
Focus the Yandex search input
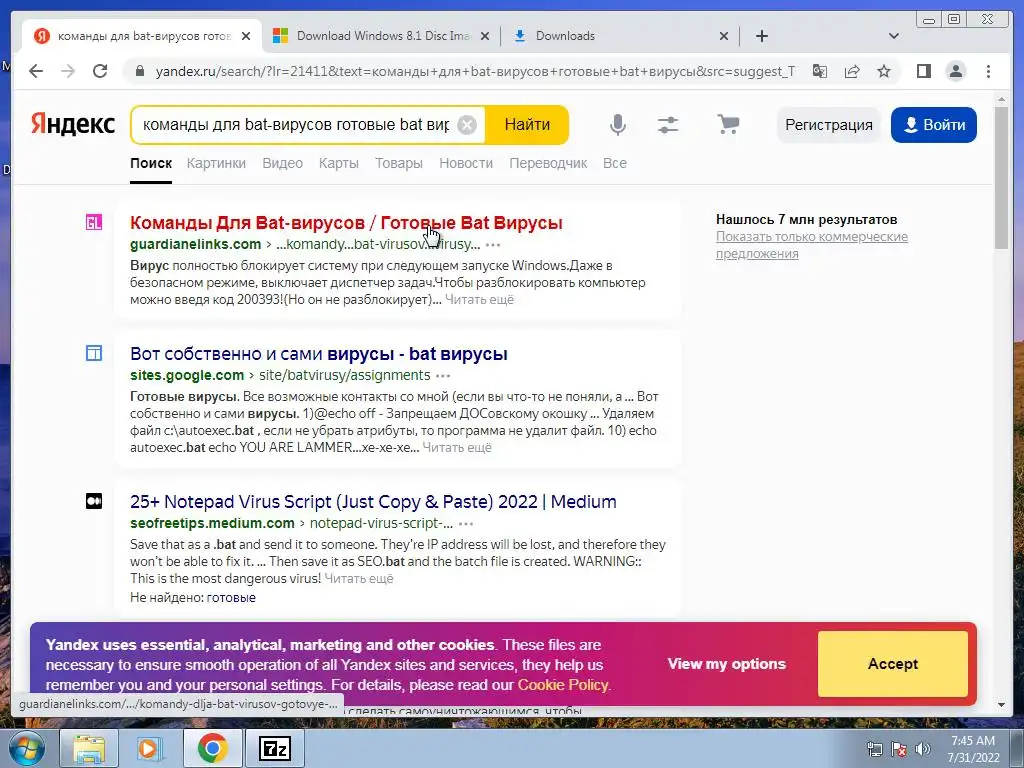coord(296,124)
